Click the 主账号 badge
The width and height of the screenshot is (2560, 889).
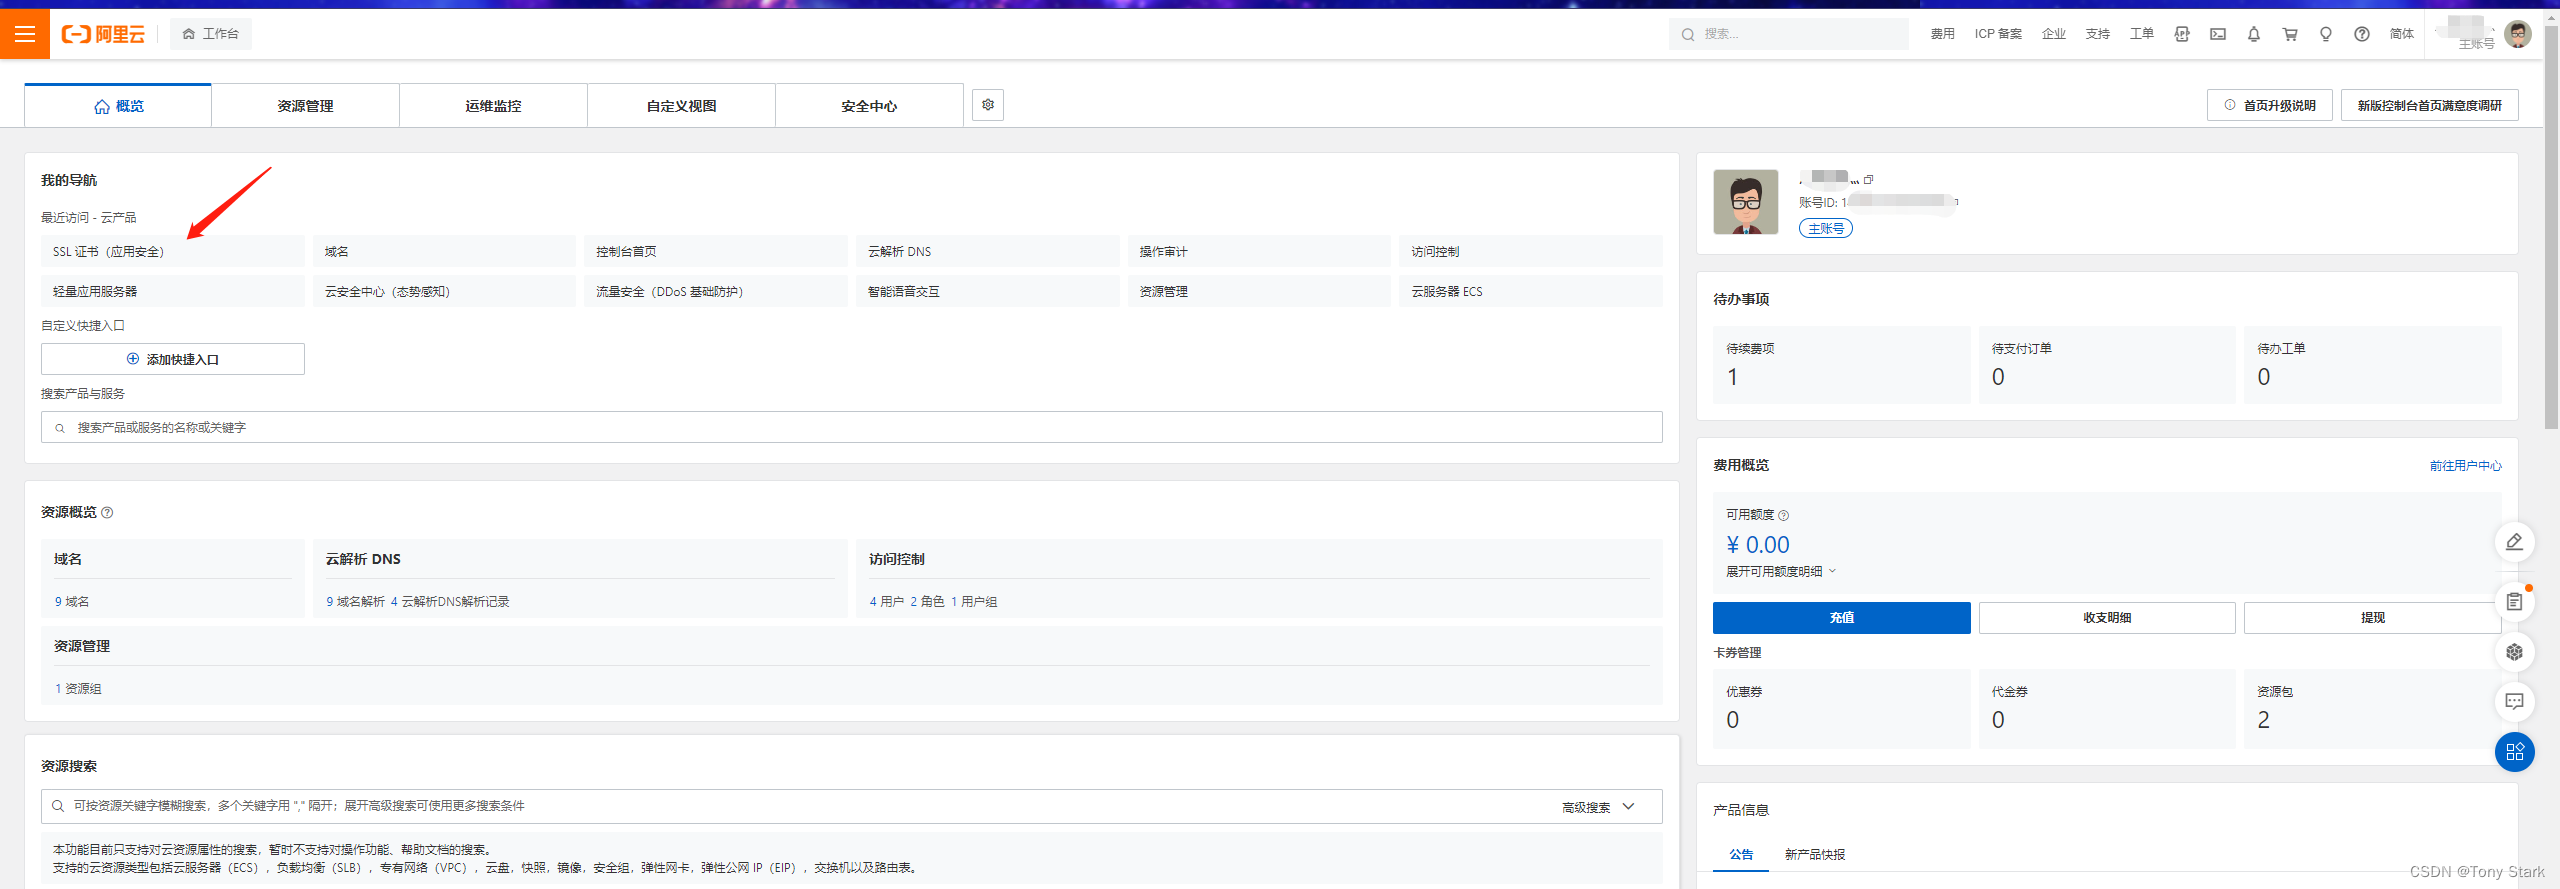pos(1826,229)
